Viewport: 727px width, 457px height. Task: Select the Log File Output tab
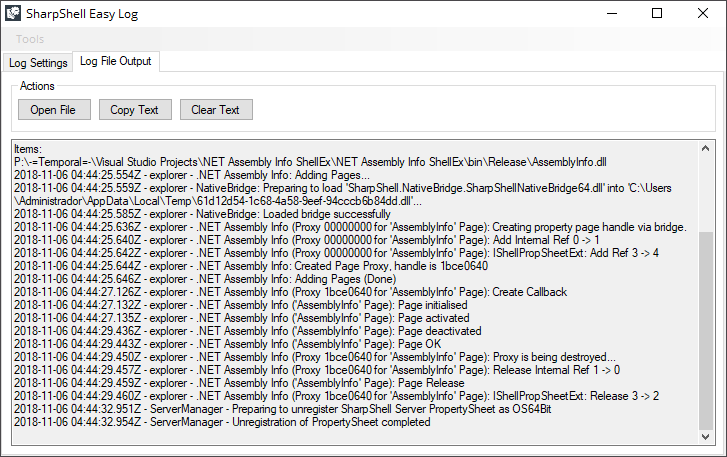[116, 61]
